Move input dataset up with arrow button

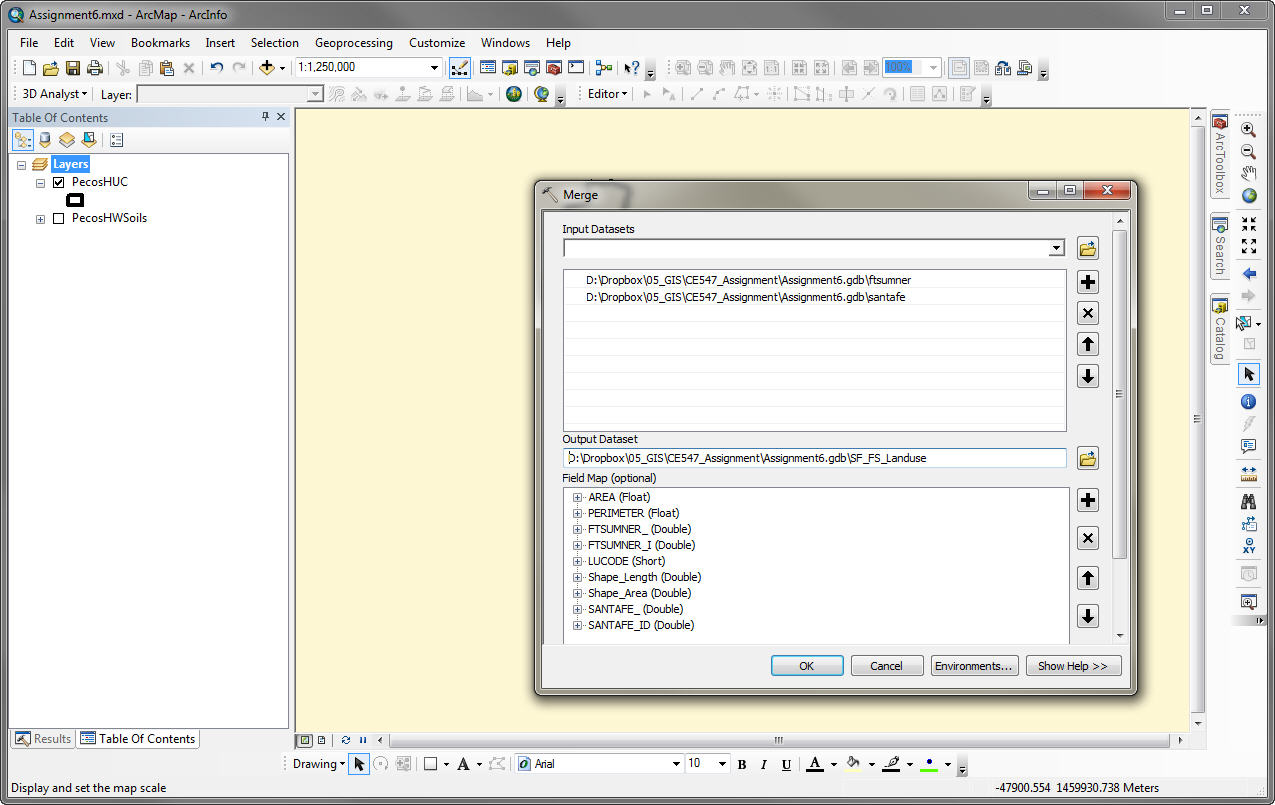click(1088, 344)
